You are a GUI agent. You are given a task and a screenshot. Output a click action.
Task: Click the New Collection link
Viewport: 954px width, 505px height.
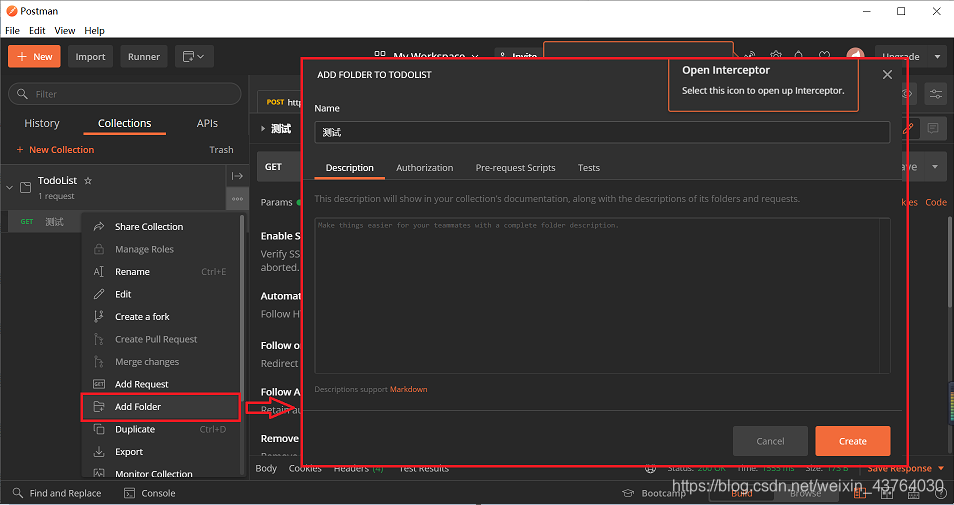click(x=55, y=150)
